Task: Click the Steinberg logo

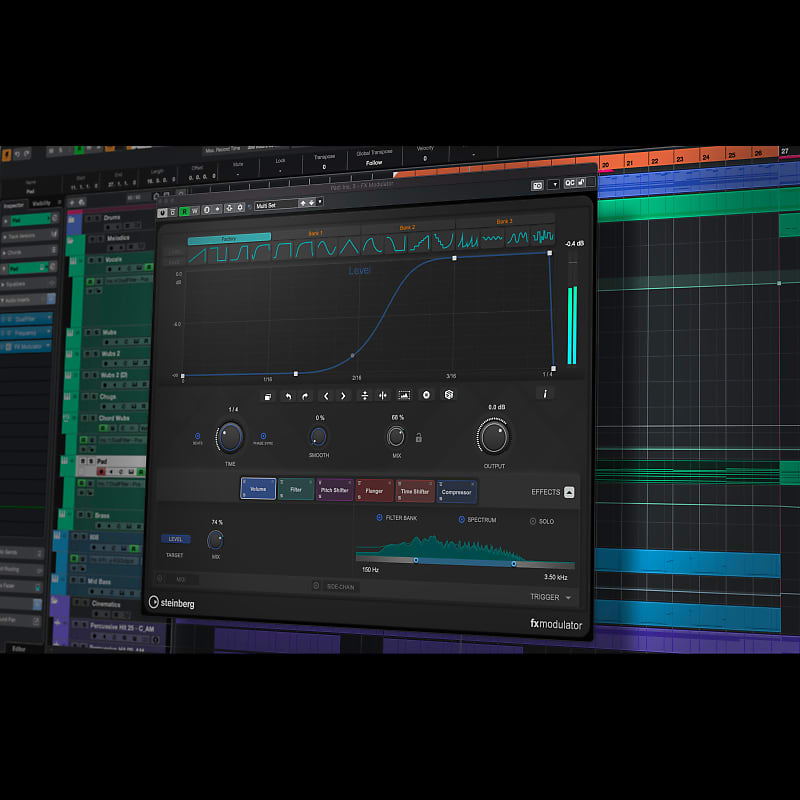Action: tap(171, 603)
